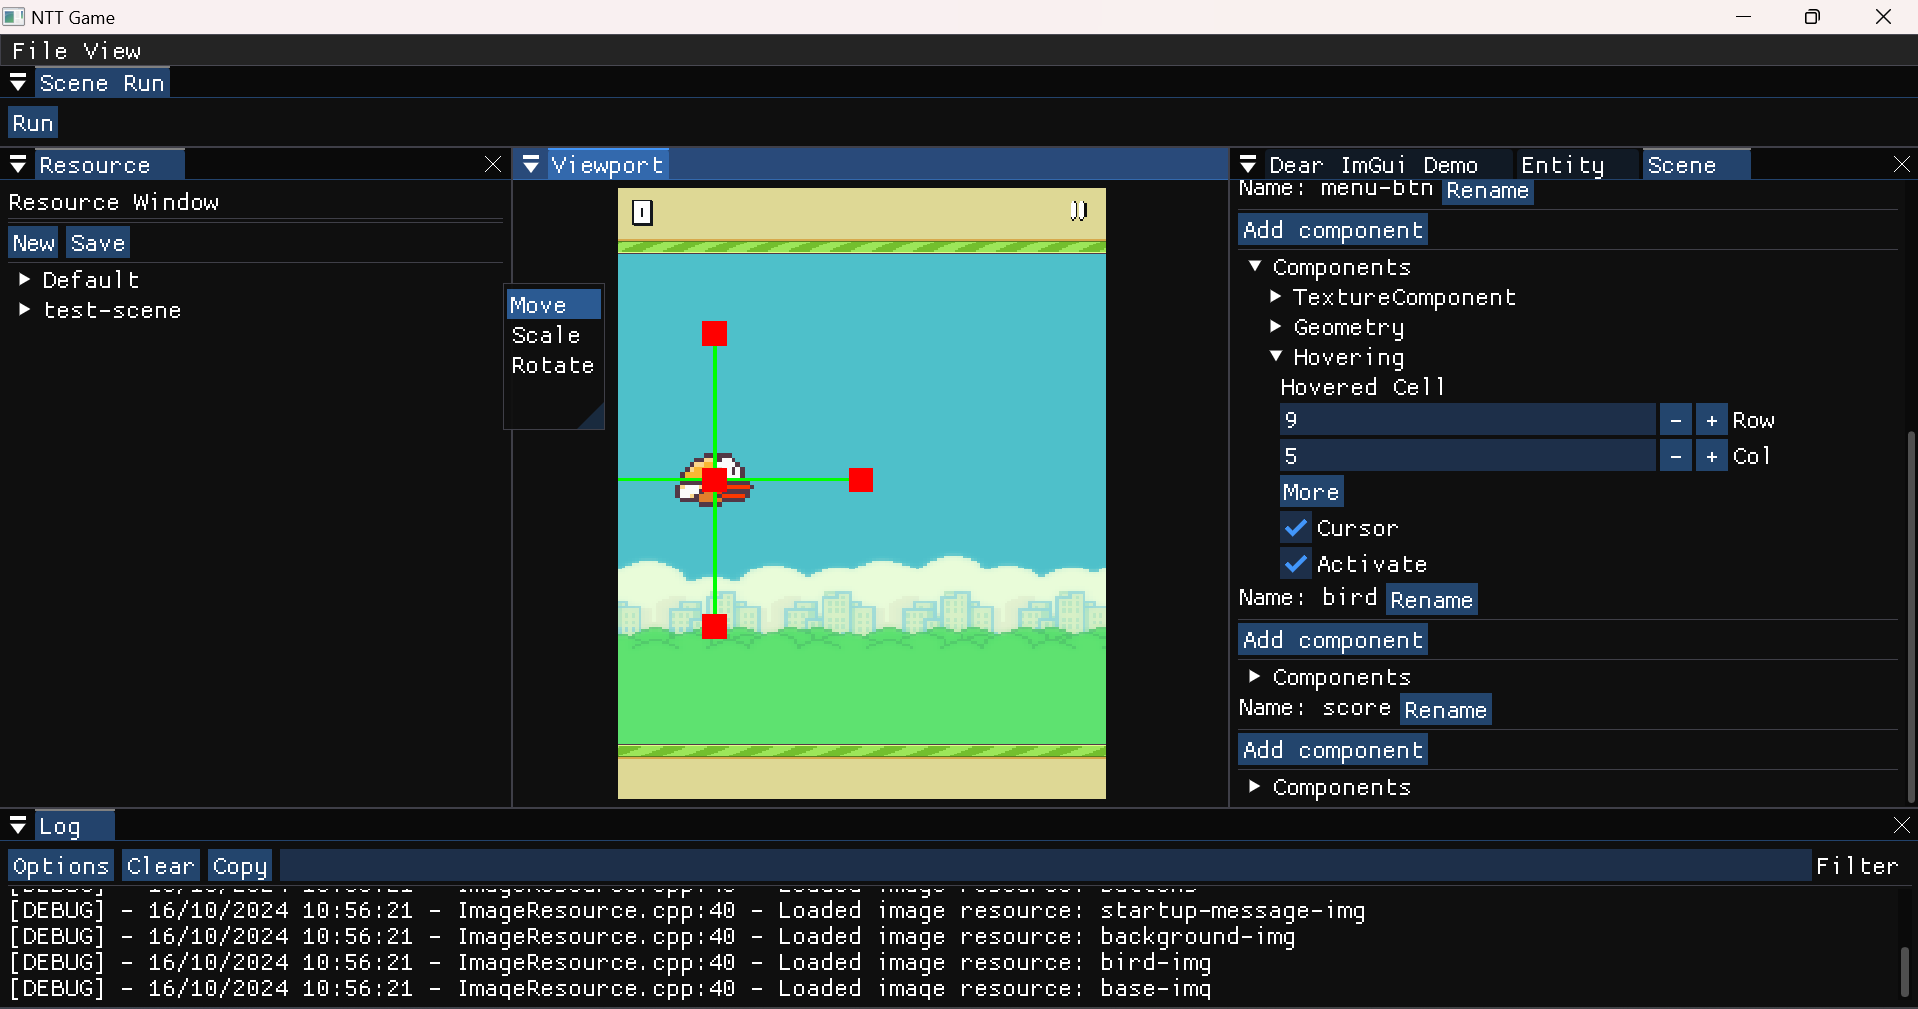Toggle the Activate checkbox

pos(1296,564)
